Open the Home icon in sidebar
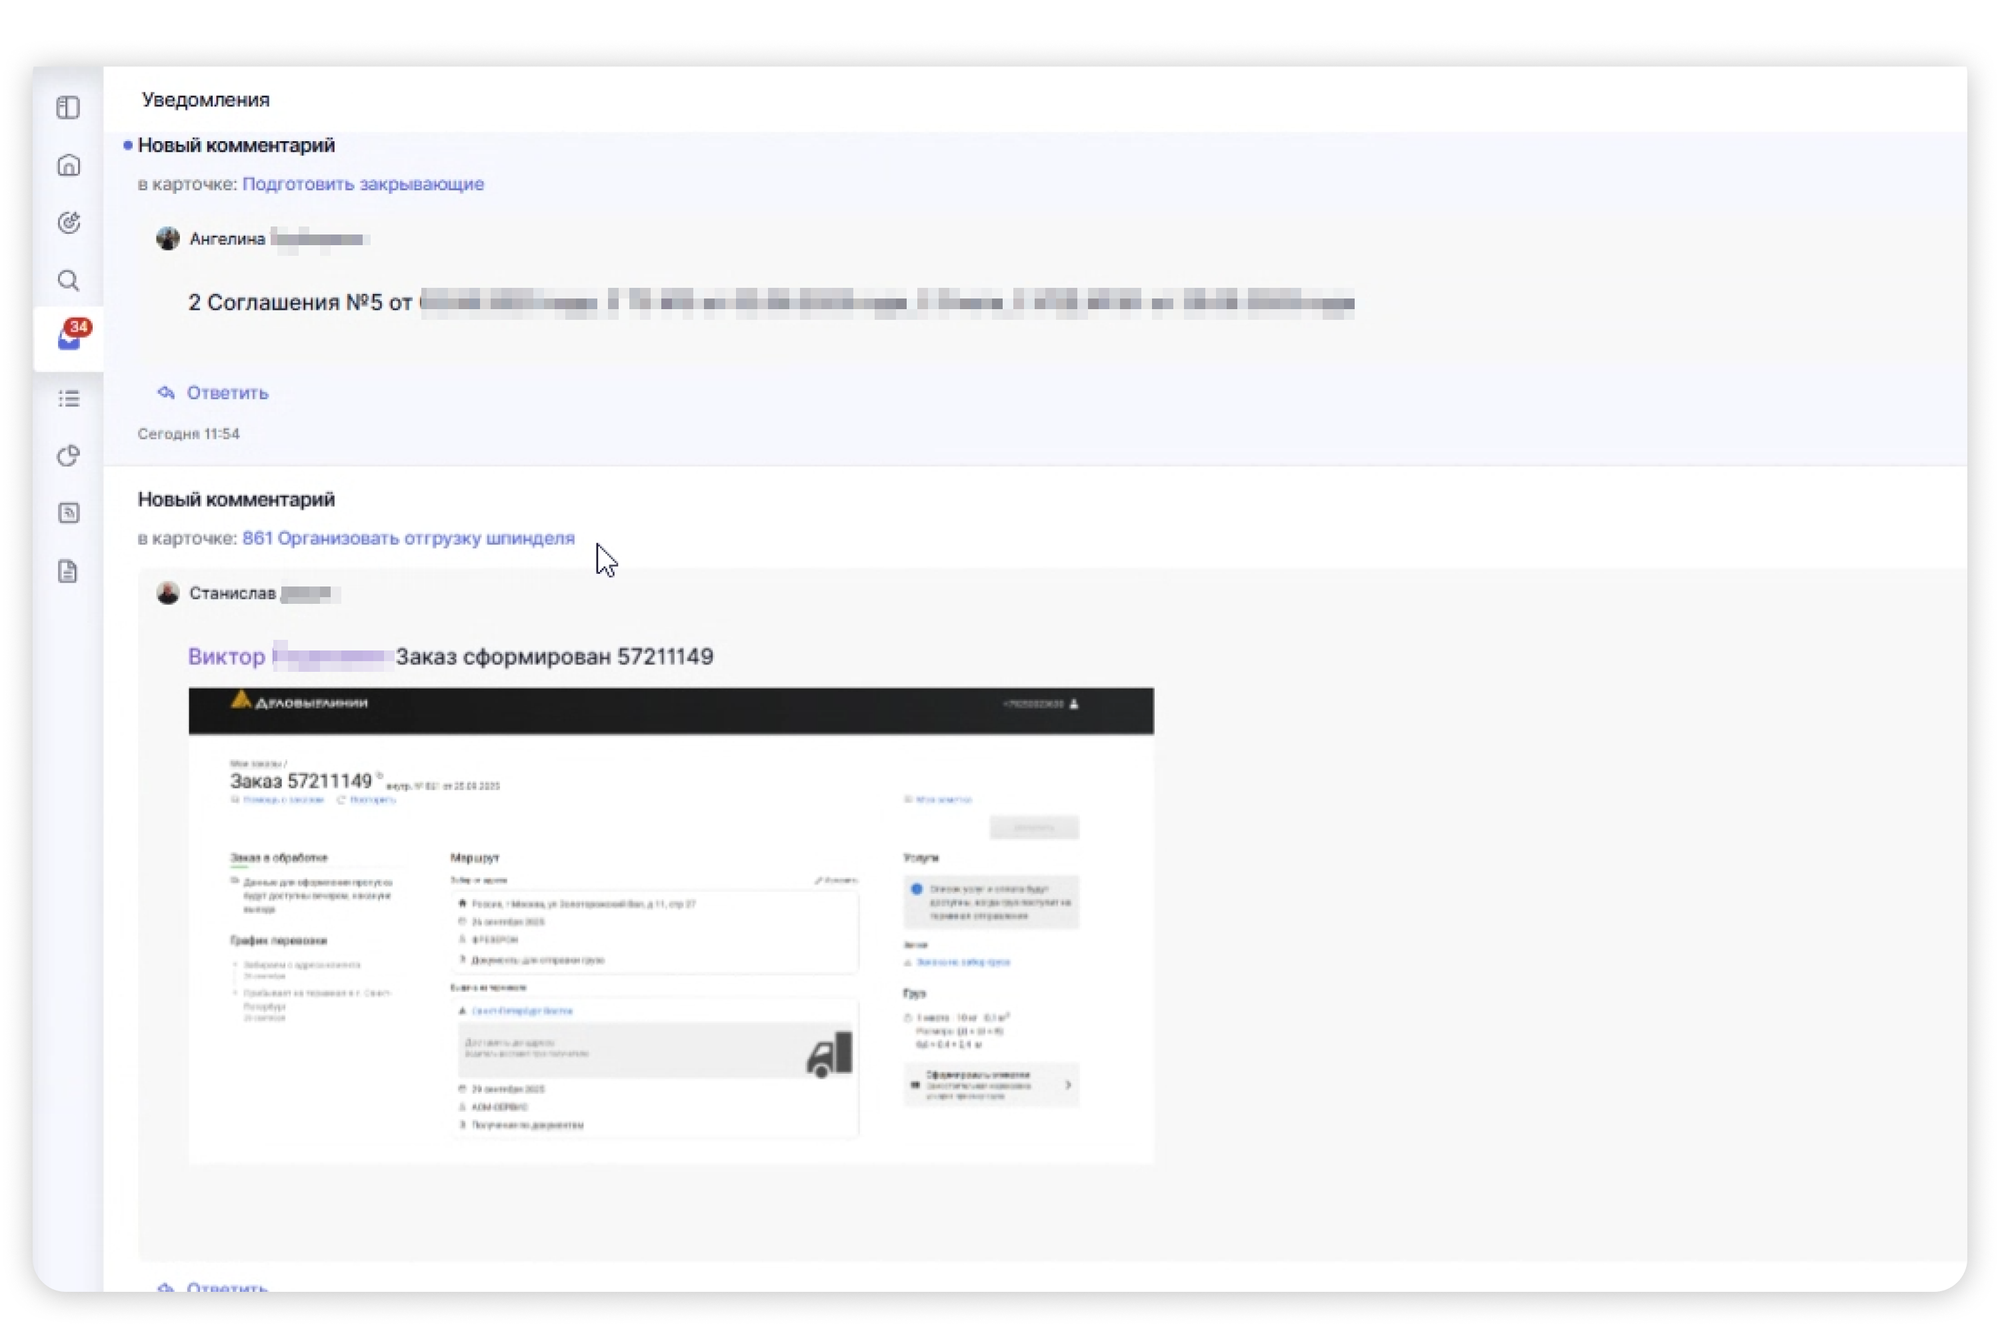2000x1333 pixels. 68,165
